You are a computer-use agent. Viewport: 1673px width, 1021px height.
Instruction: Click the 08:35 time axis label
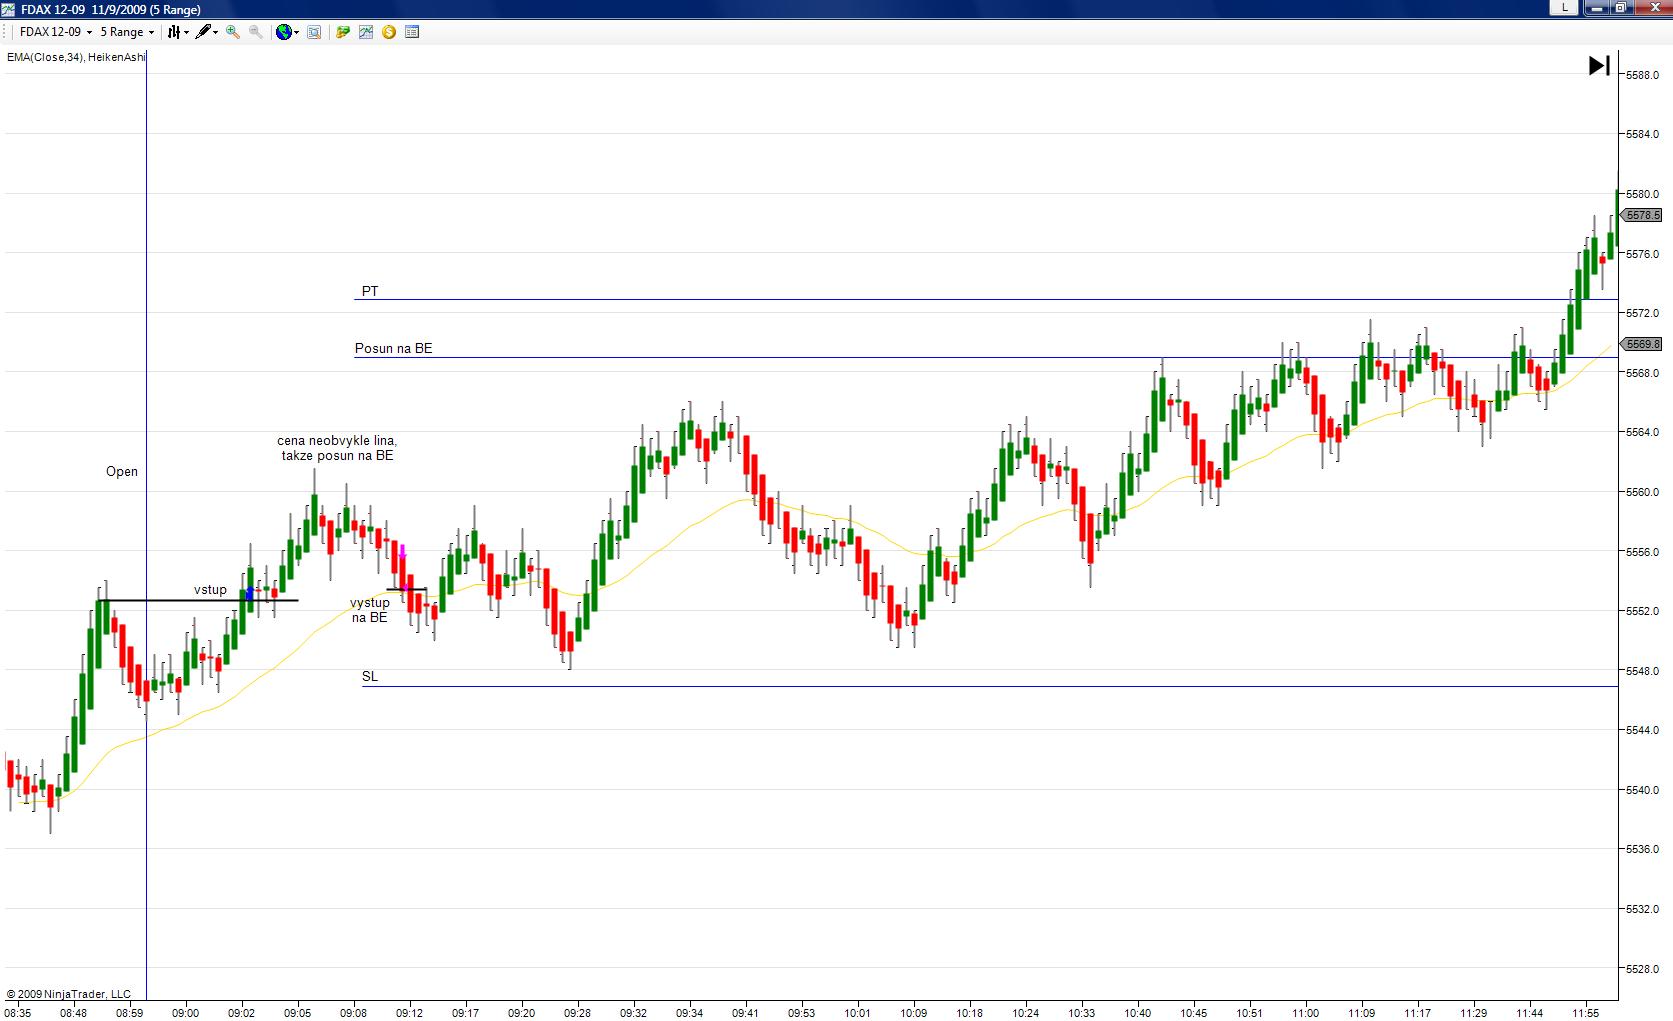(18, 1013)
